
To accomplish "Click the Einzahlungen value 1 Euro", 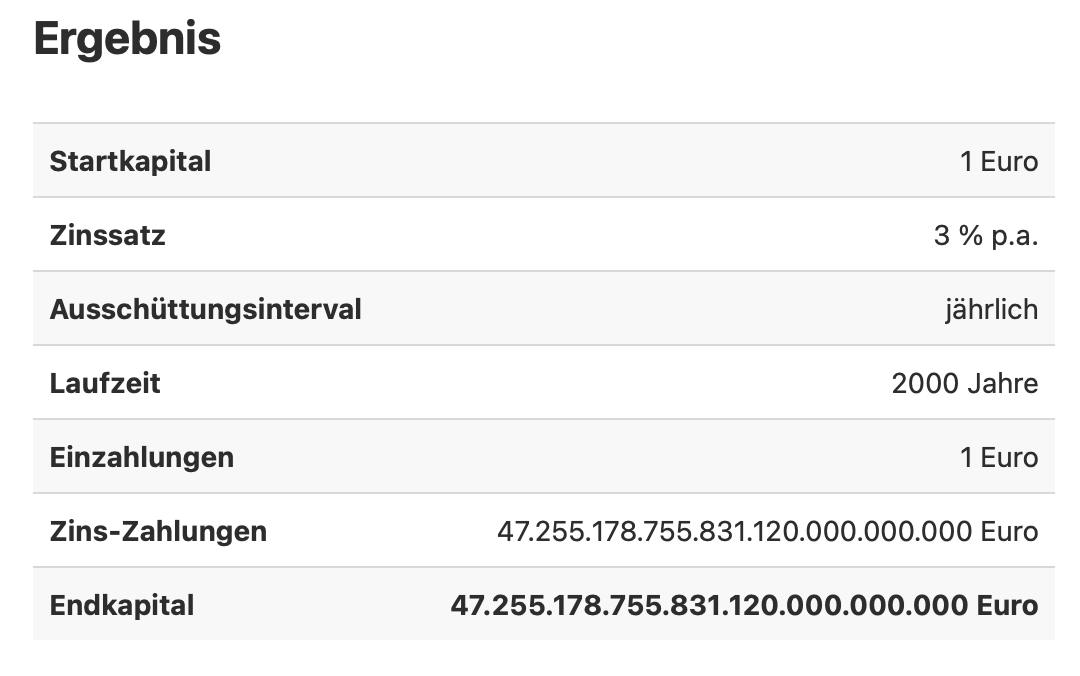I will point(999,458).
